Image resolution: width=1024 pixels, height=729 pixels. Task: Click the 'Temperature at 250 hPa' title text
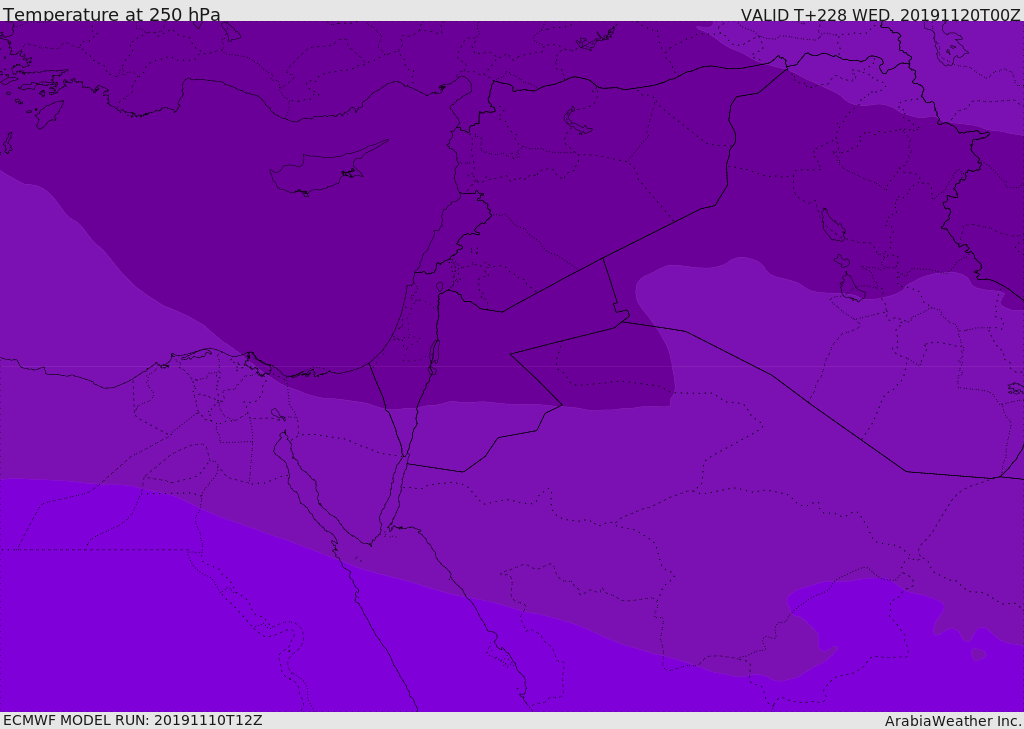pos(112,14)
